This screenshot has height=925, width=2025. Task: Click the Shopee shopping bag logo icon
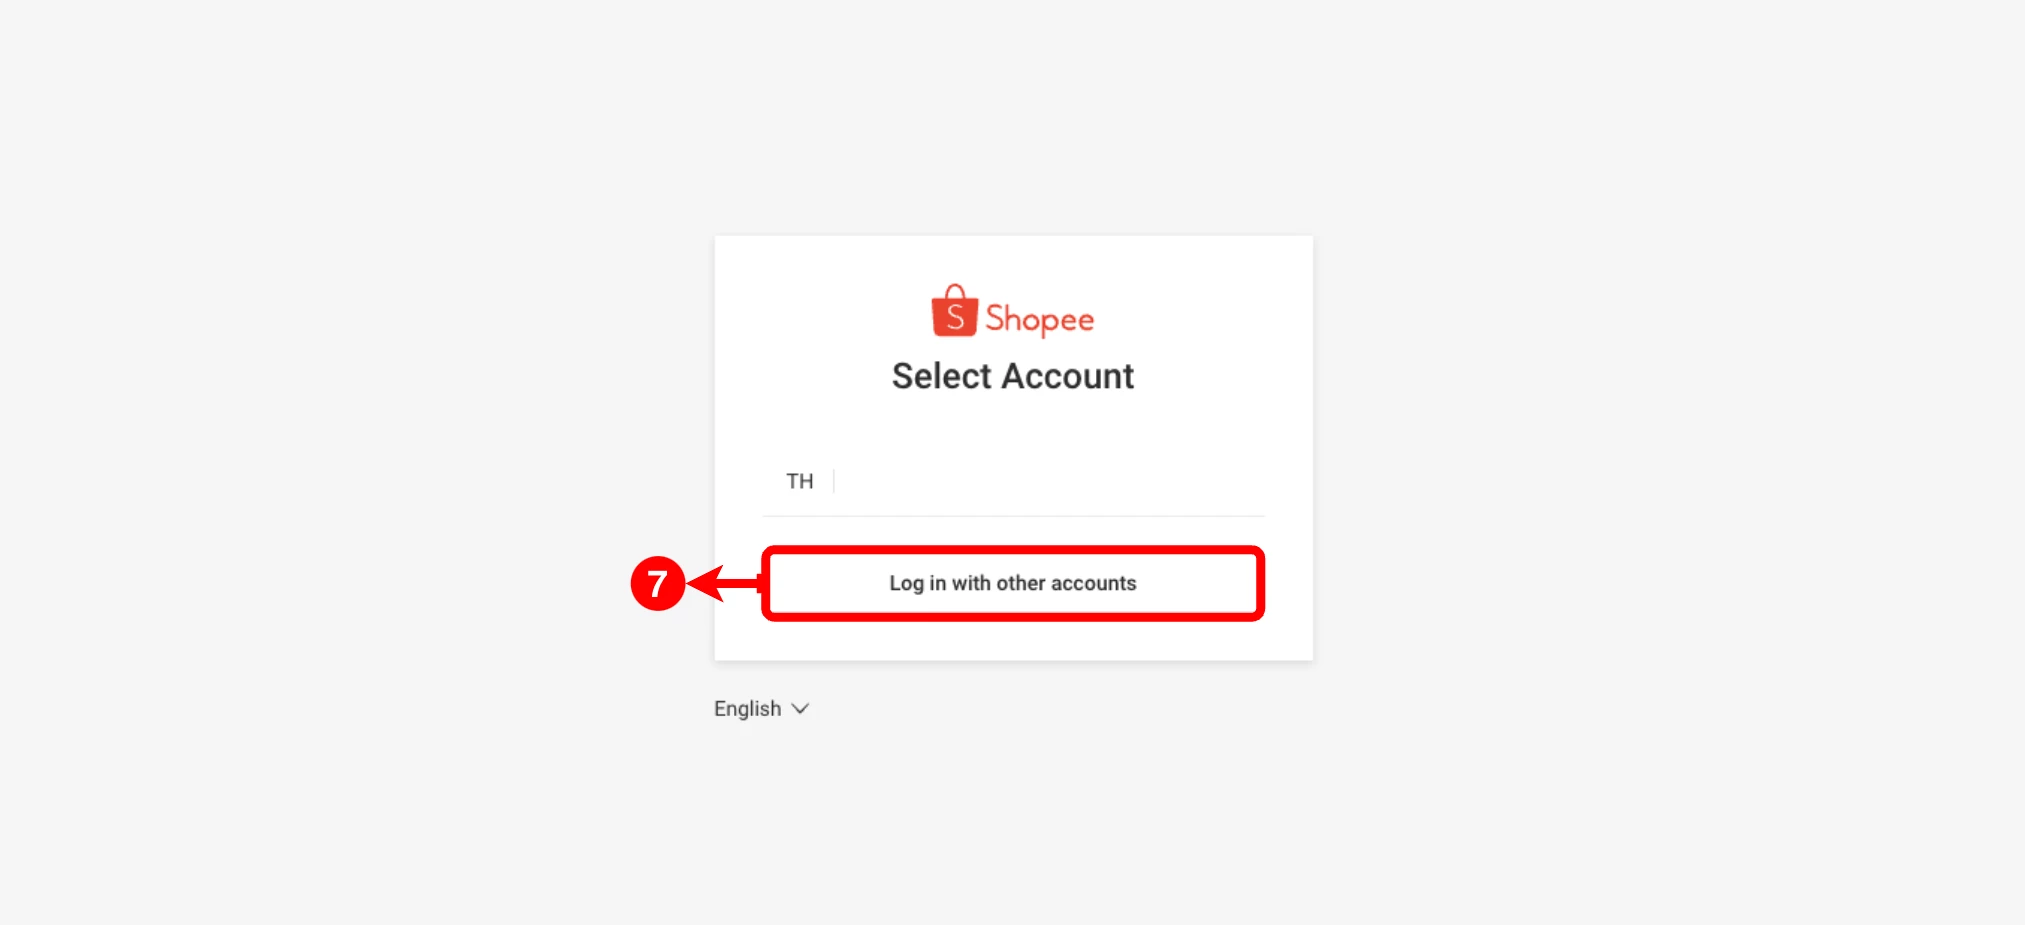(954, 311)
